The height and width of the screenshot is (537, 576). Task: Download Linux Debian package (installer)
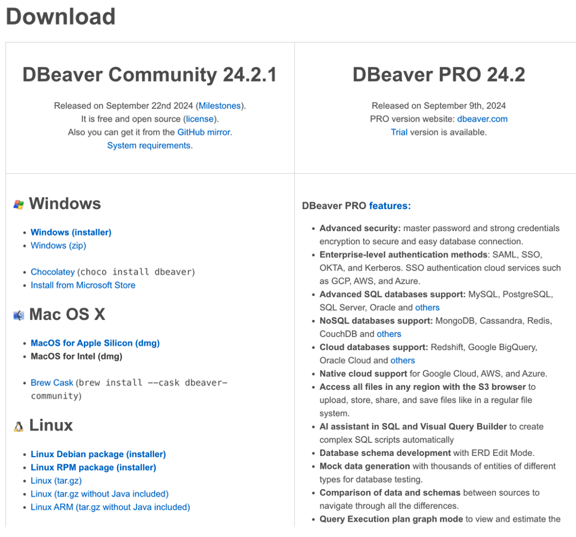point(98,454)
